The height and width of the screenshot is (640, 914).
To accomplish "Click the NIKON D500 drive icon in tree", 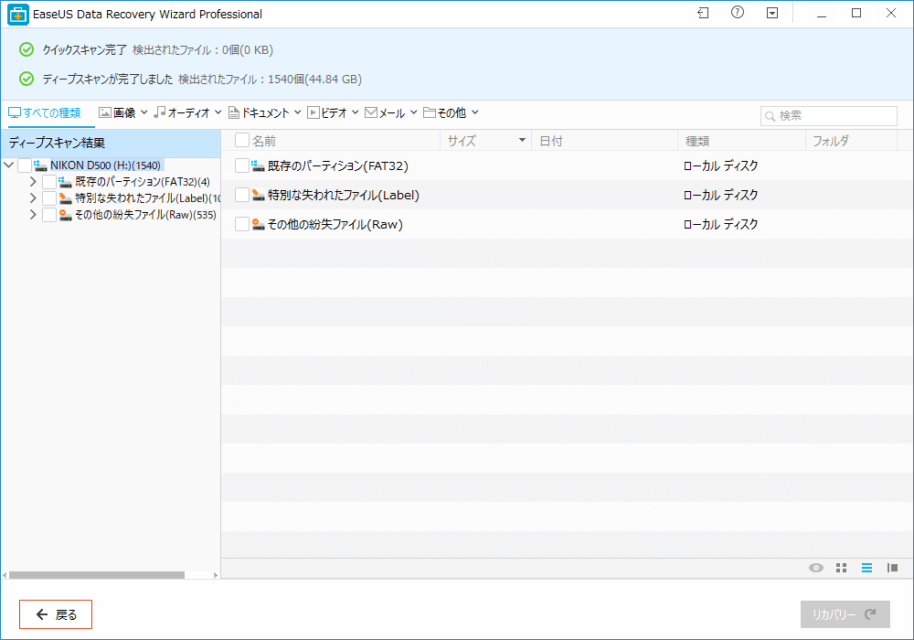I will click(x=40, y=166).
